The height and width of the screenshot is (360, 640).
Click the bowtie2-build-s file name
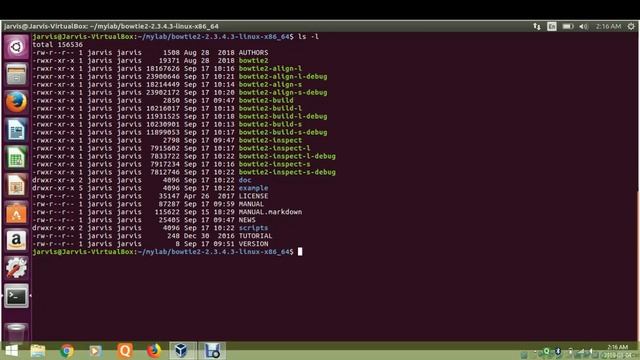coord(270,124)
